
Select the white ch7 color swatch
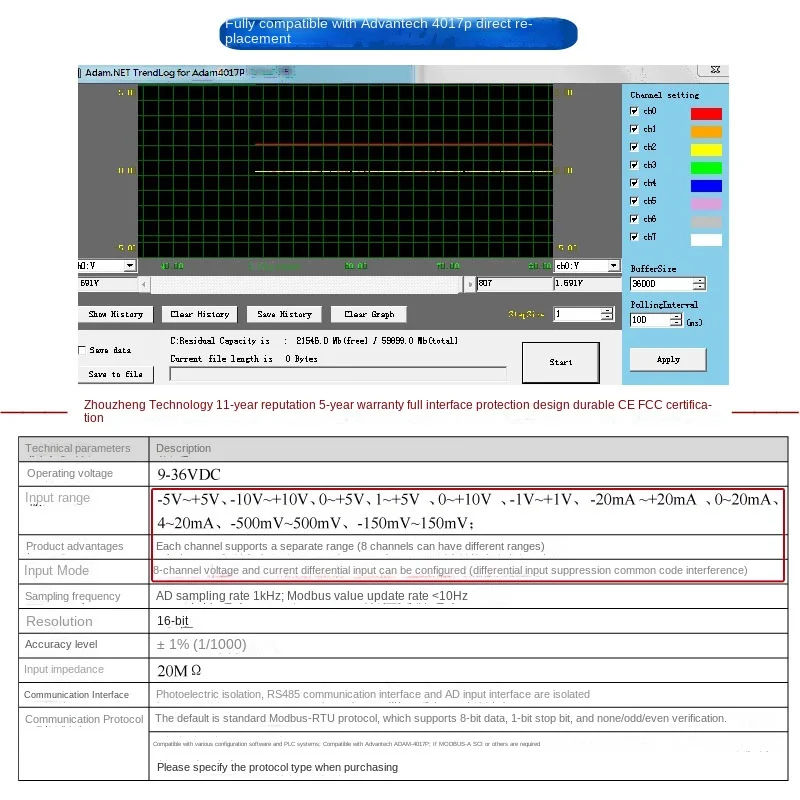pyautogui.click(x=706, y=240)
